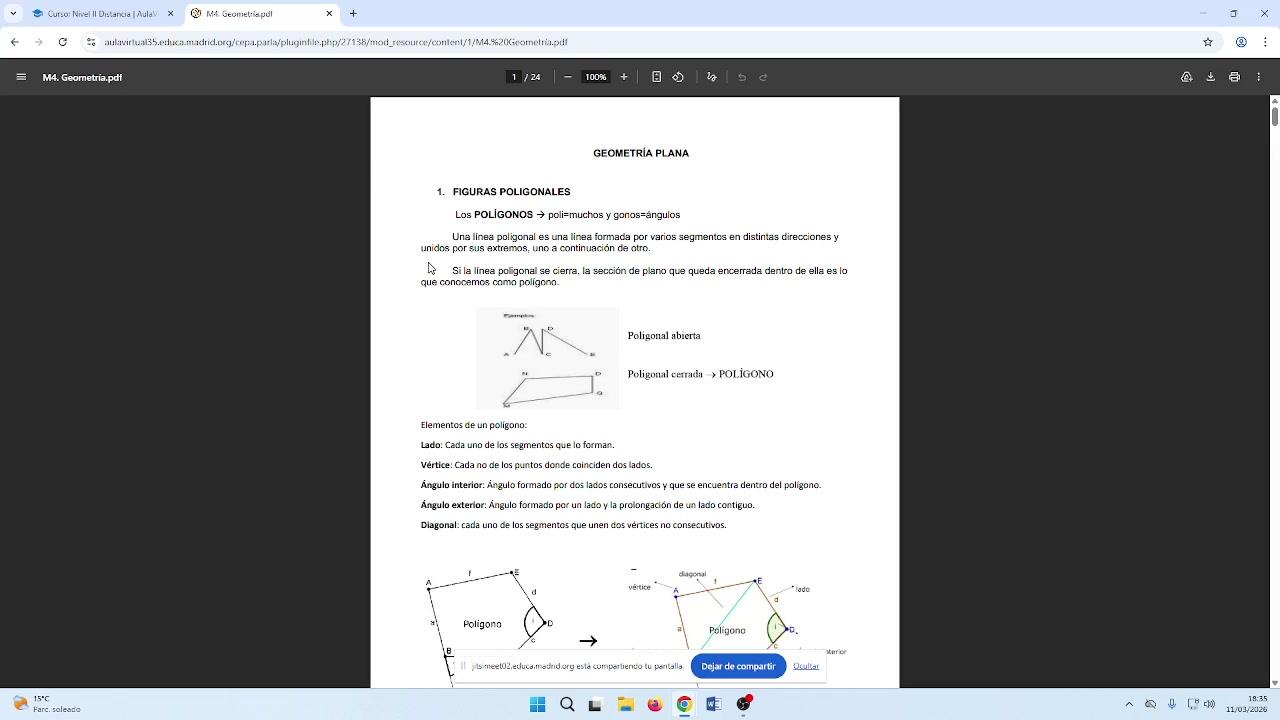The image size is (1280, 720).
Task: Open the PDF viewer more actions menu
Action: click(1259, 77)
